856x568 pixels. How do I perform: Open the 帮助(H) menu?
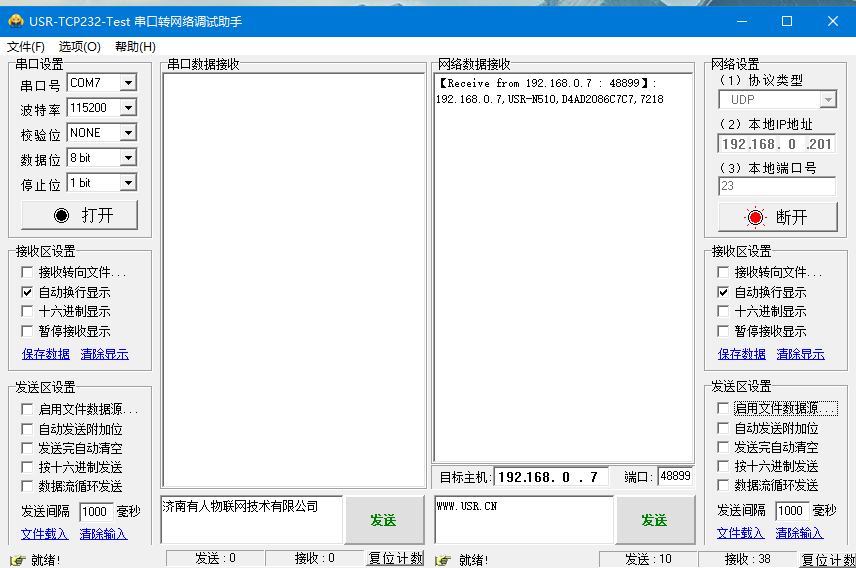135,46
